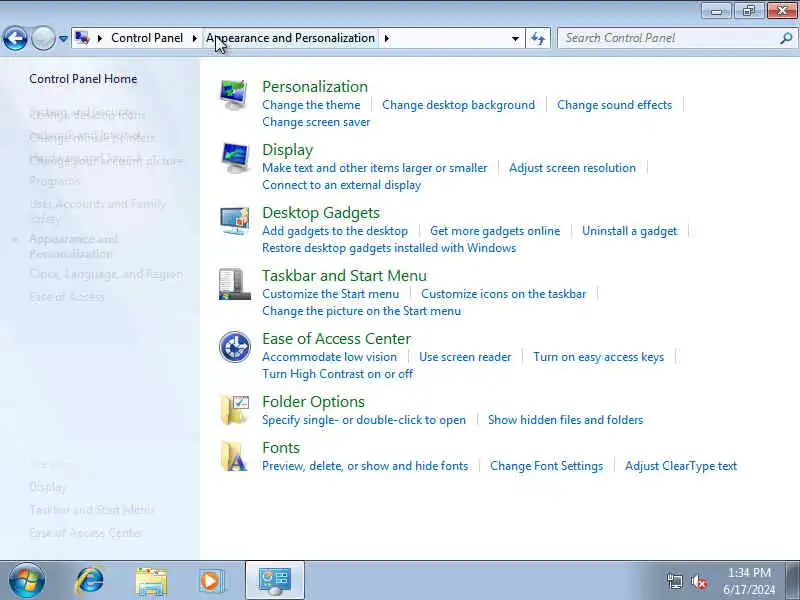The width and height of the screenshot is (800, 600).
Task: Click Accommodate low vision
Action: (x=329, y=357)
